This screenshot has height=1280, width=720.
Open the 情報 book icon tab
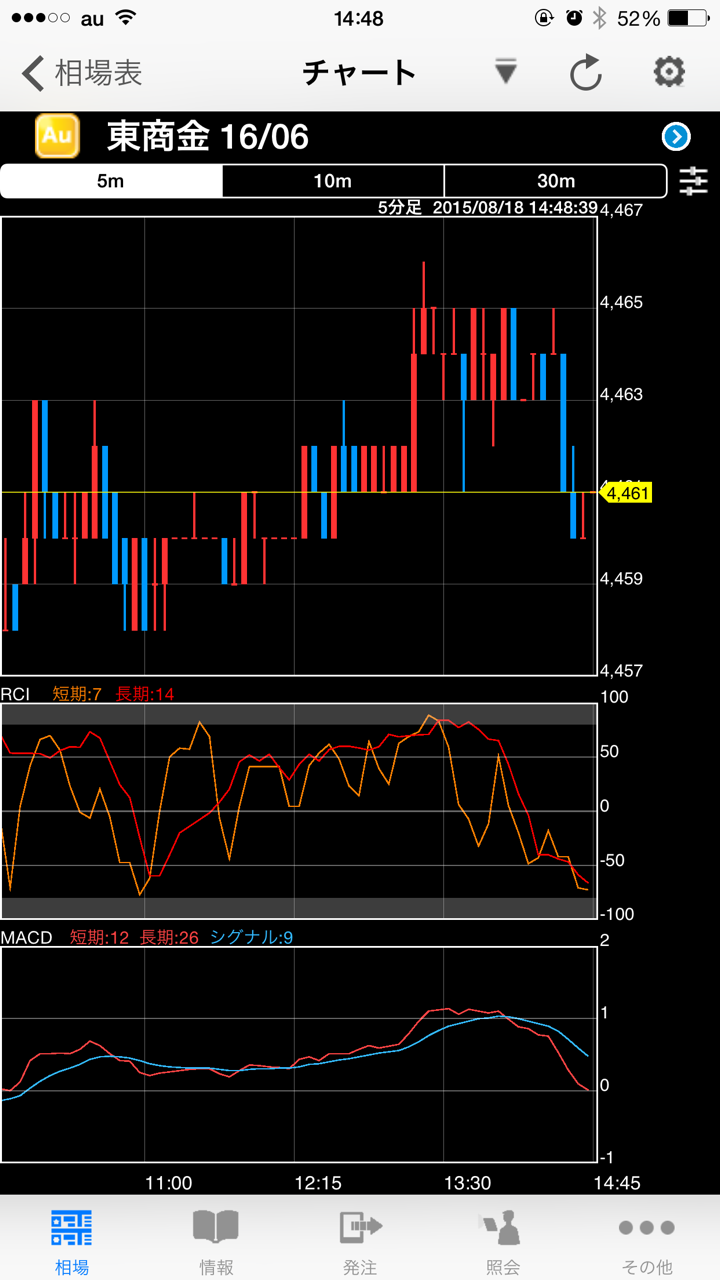pos(216,1240)
